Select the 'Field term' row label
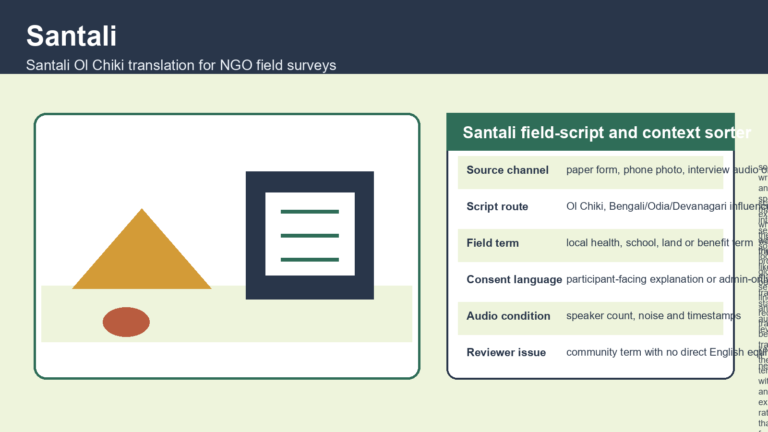 492,243
